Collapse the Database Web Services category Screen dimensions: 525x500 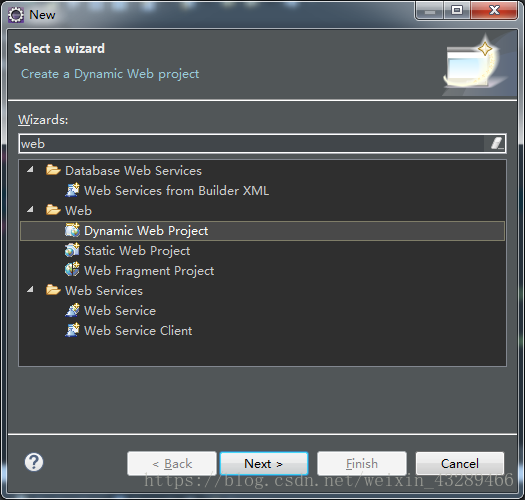click(30, 169)
